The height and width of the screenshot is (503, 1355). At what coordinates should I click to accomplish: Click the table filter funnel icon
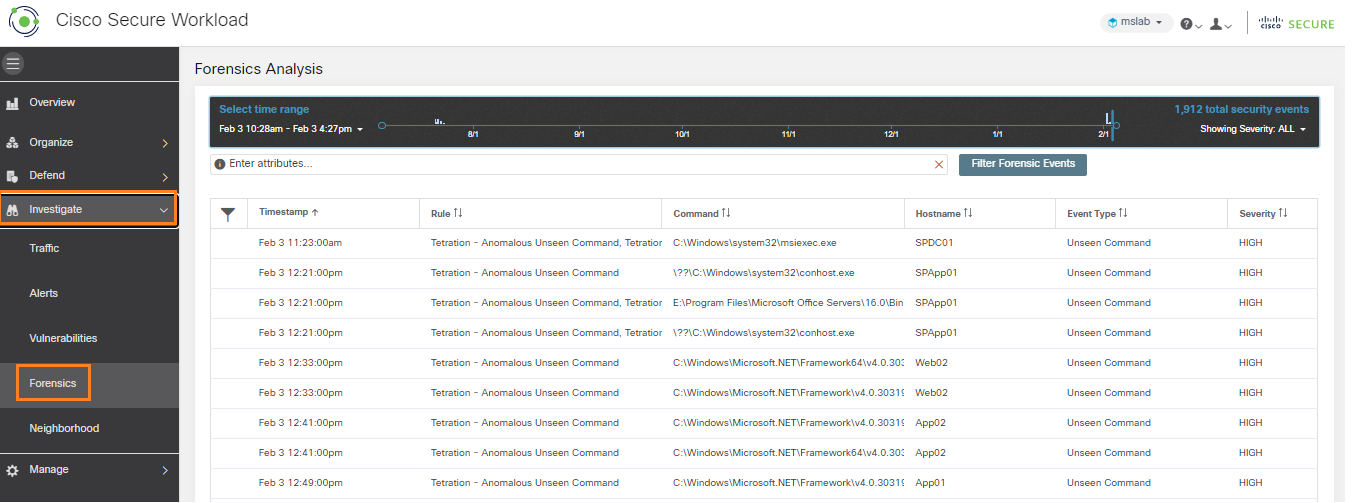(x=229, y=214)
